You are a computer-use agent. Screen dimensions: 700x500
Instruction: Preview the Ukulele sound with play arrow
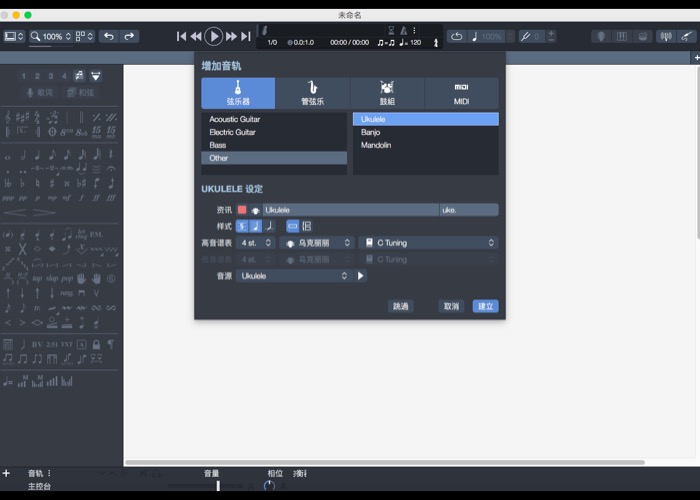pos(361,276)
